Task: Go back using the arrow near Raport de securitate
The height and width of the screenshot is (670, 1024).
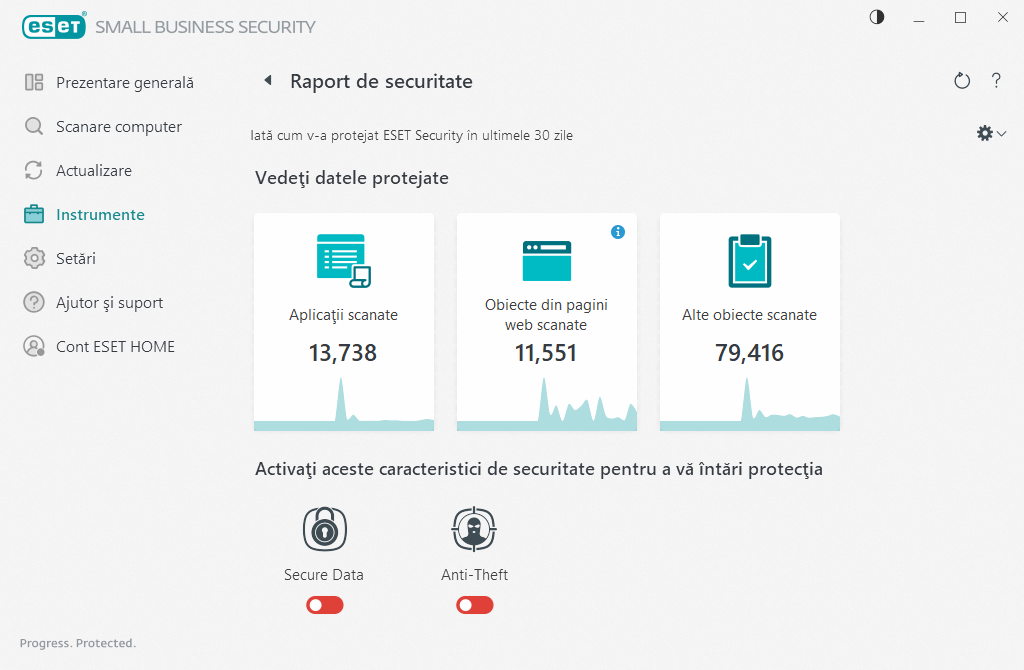Action: (x=267, y=81)
